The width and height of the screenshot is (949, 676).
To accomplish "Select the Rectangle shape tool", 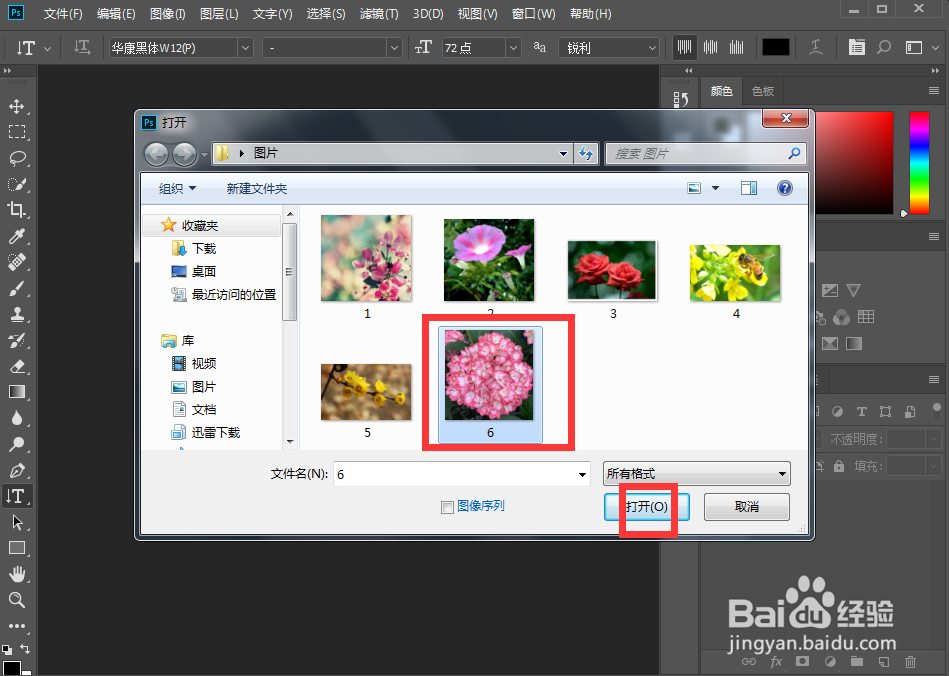I will (16, 548).
